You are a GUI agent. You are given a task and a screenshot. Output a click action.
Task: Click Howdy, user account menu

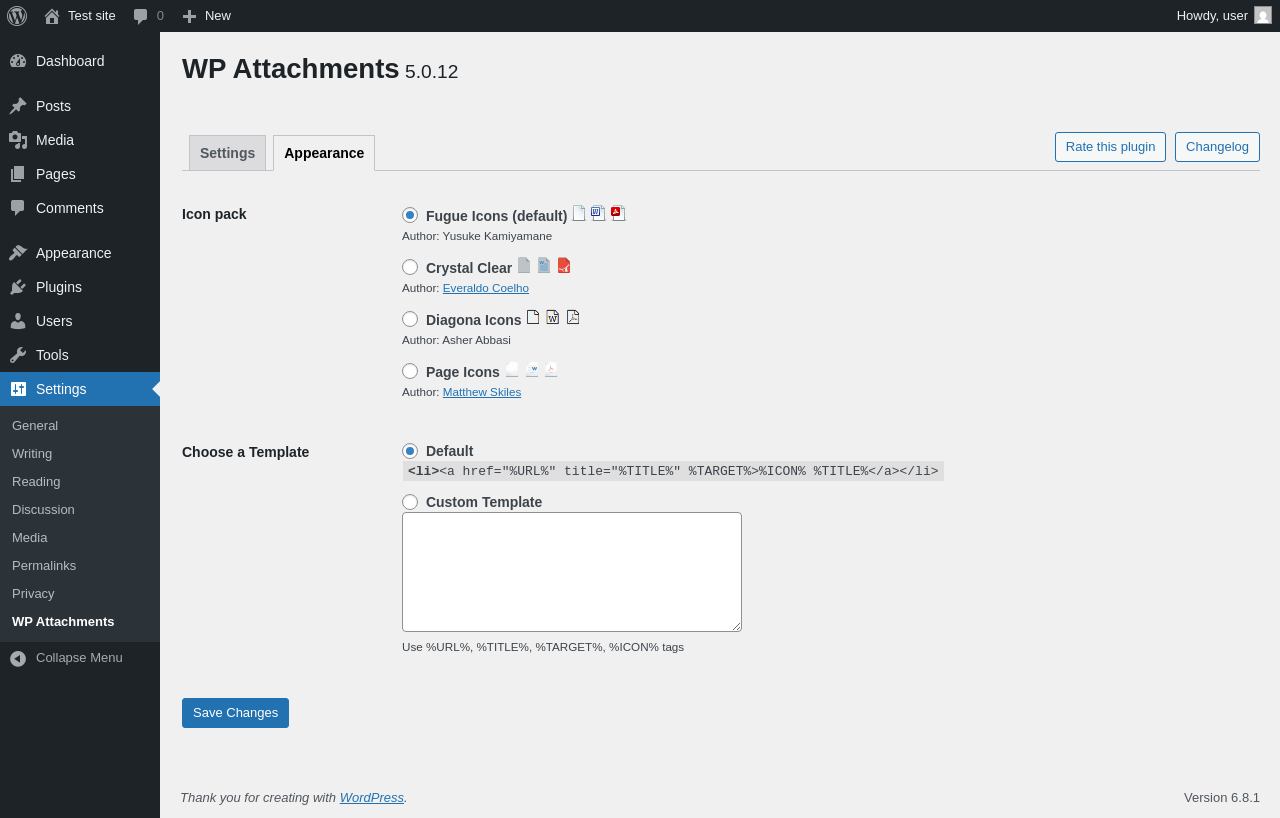point(1224,16)
